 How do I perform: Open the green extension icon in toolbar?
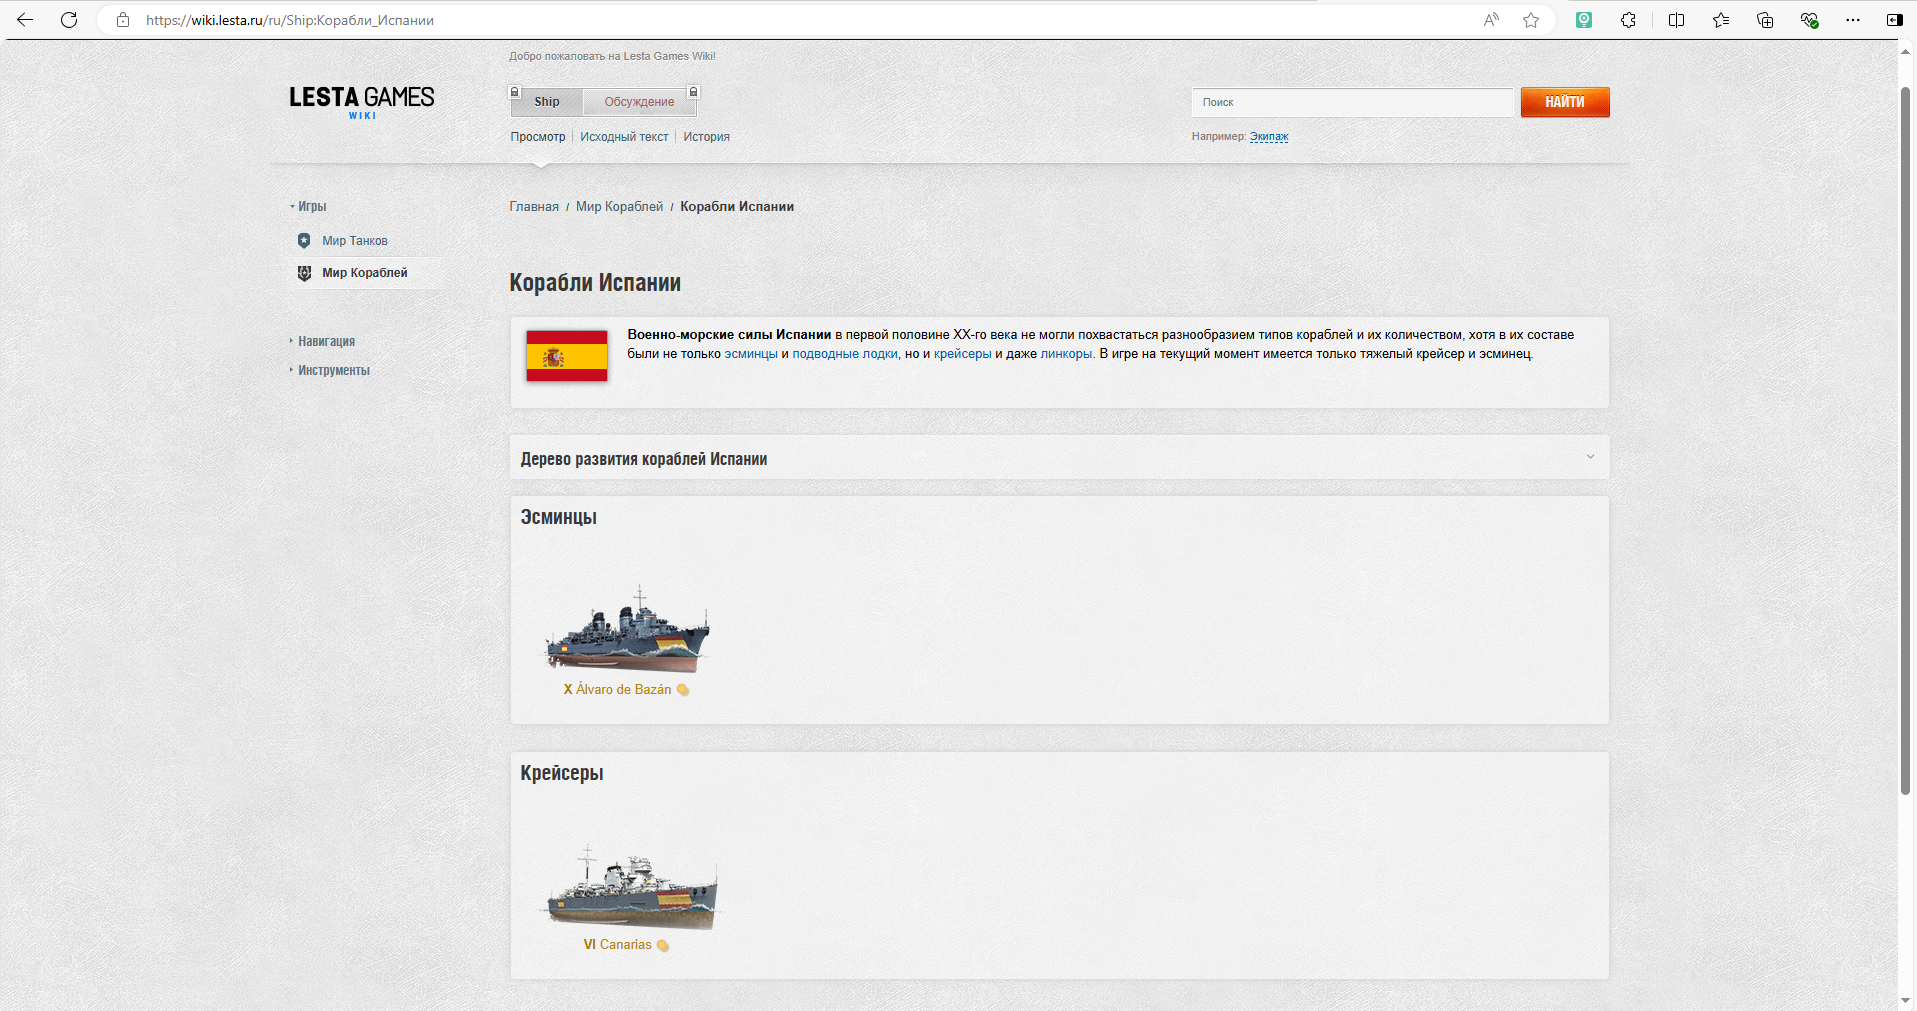1584,20
